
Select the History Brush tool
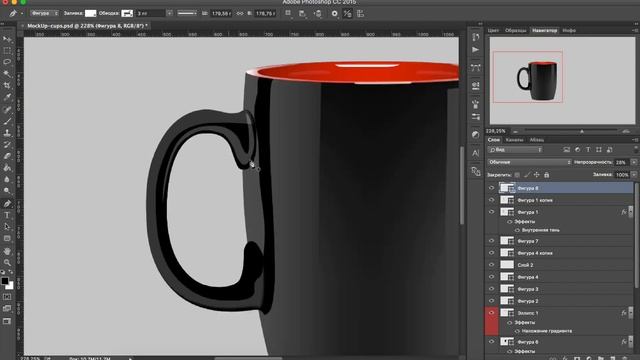point(7,144)
